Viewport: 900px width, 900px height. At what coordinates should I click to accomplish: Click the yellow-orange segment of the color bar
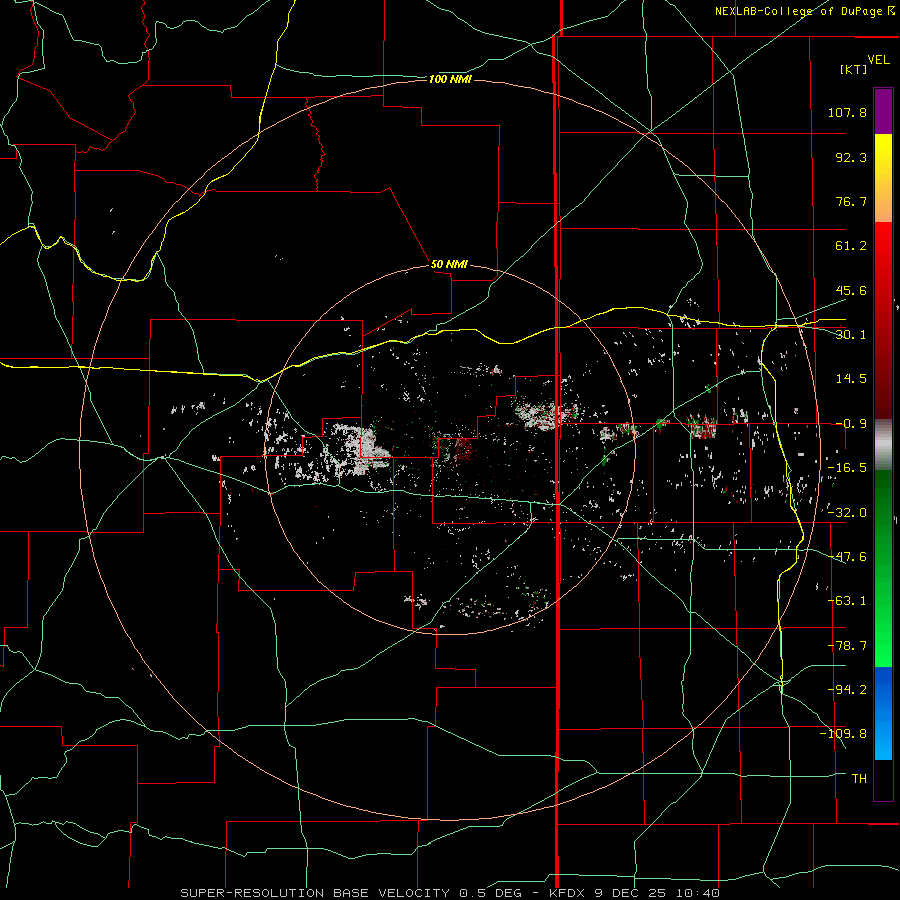click(x=883, y=178)
